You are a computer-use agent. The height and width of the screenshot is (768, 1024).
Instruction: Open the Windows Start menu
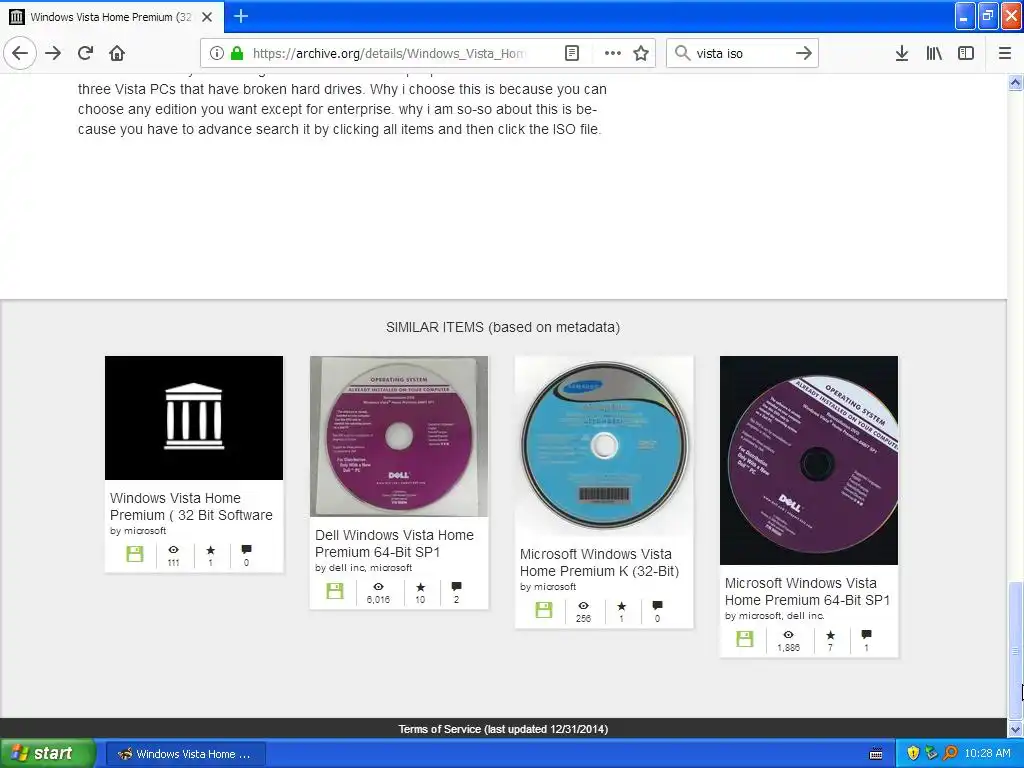(48, 753)
